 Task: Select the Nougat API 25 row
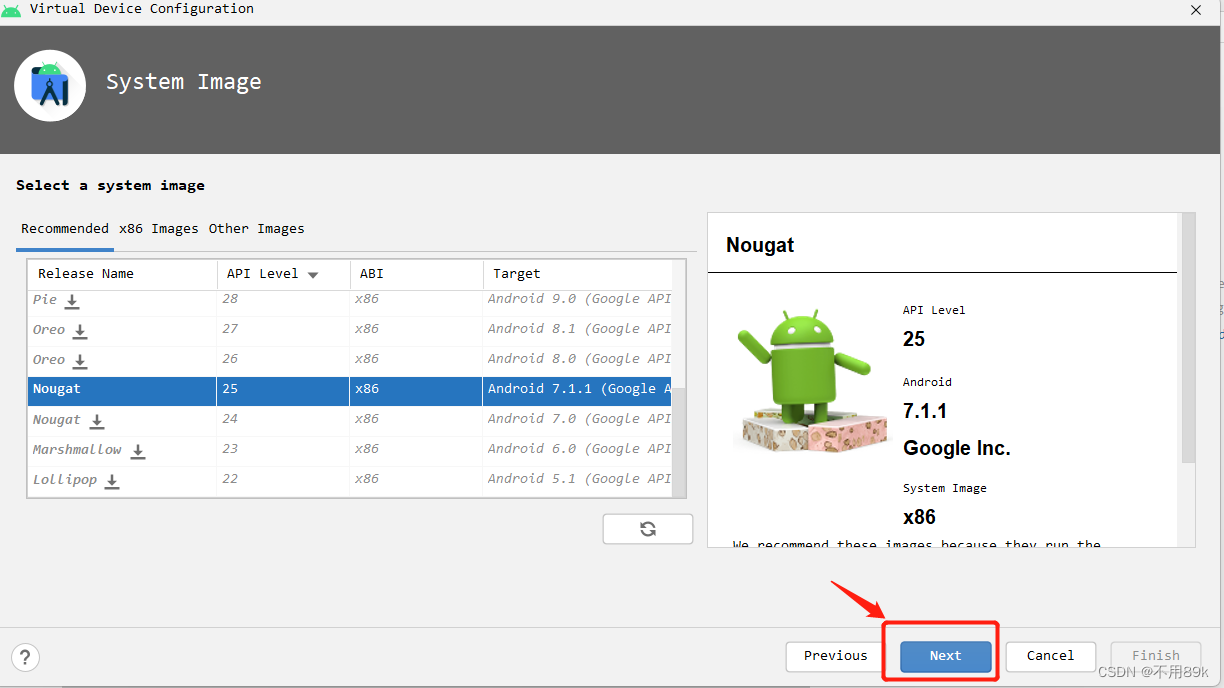[x=350, y=391]
